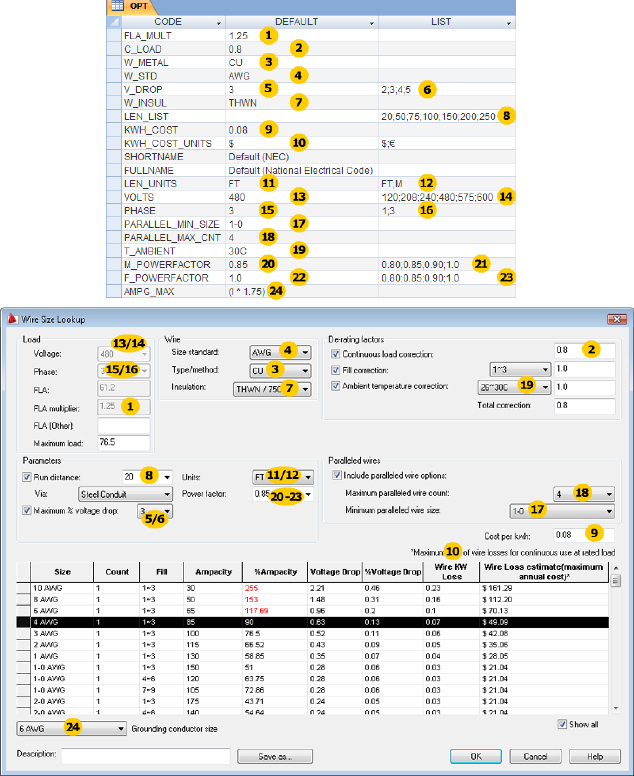Click the scroll-down arrow of wire table
The width and height of the screenshot is (634, 776).
pyautogui.click(x=616, y=709)
